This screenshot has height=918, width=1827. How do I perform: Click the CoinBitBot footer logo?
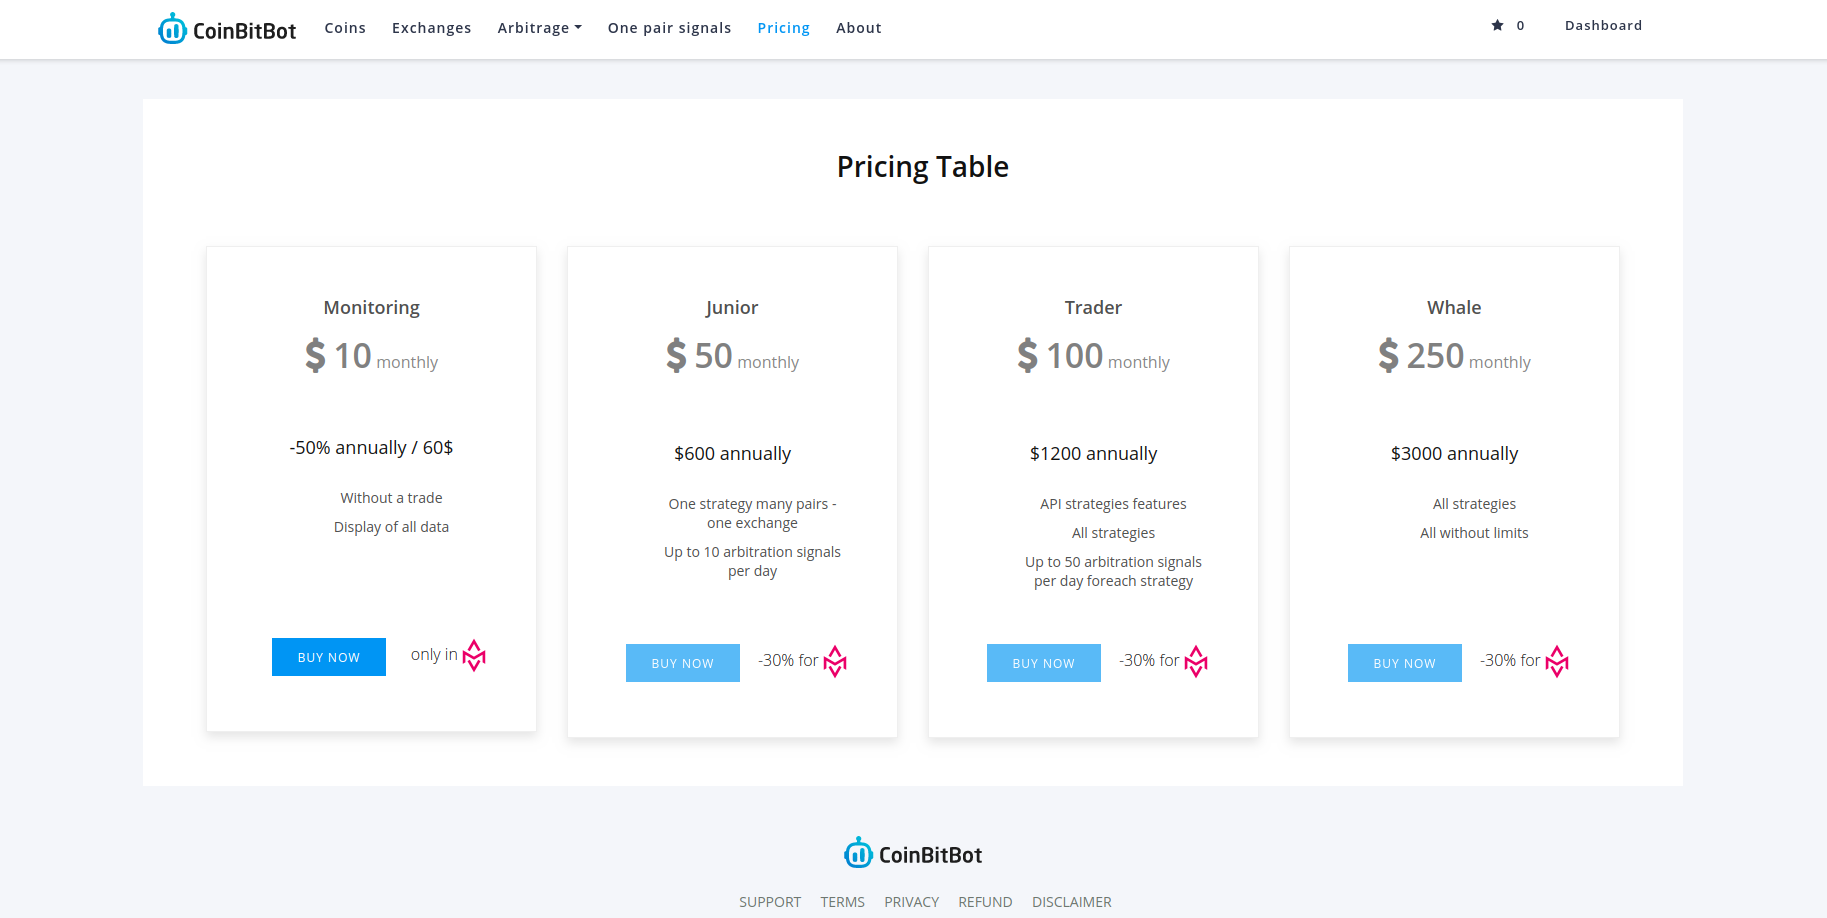click(913, 854)
